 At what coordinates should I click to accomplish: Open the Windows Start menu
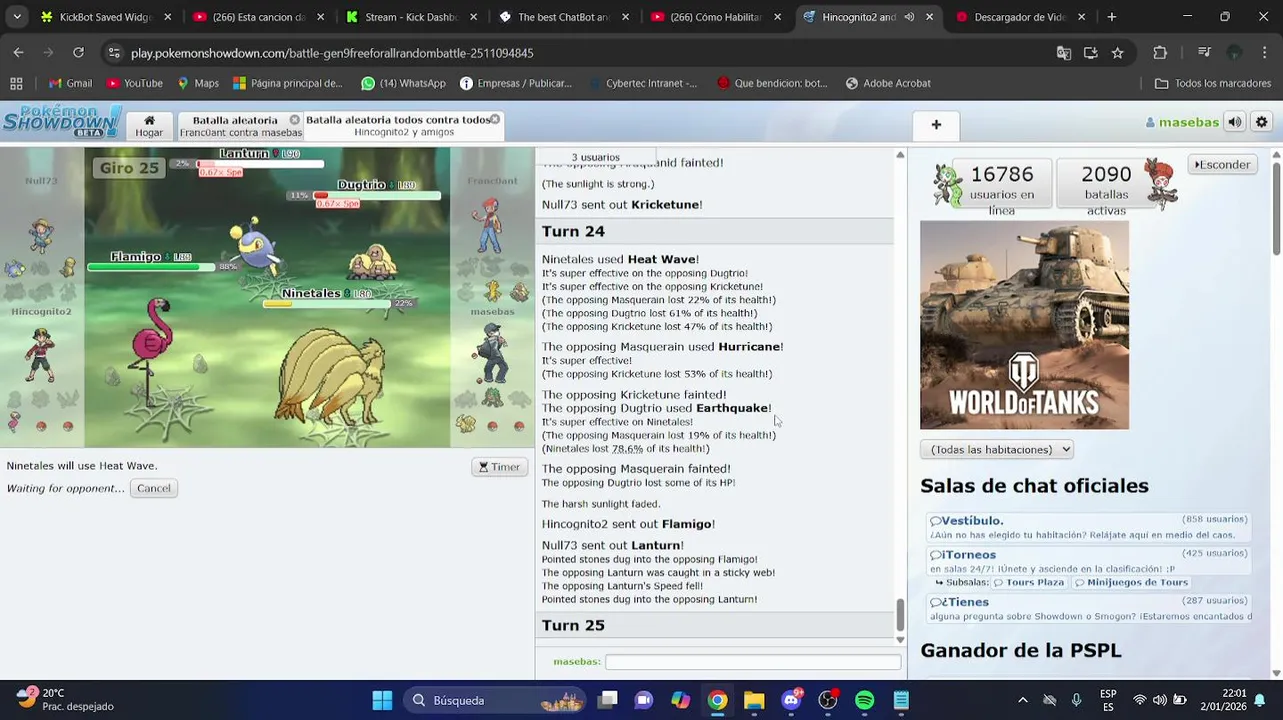[382, 700]
